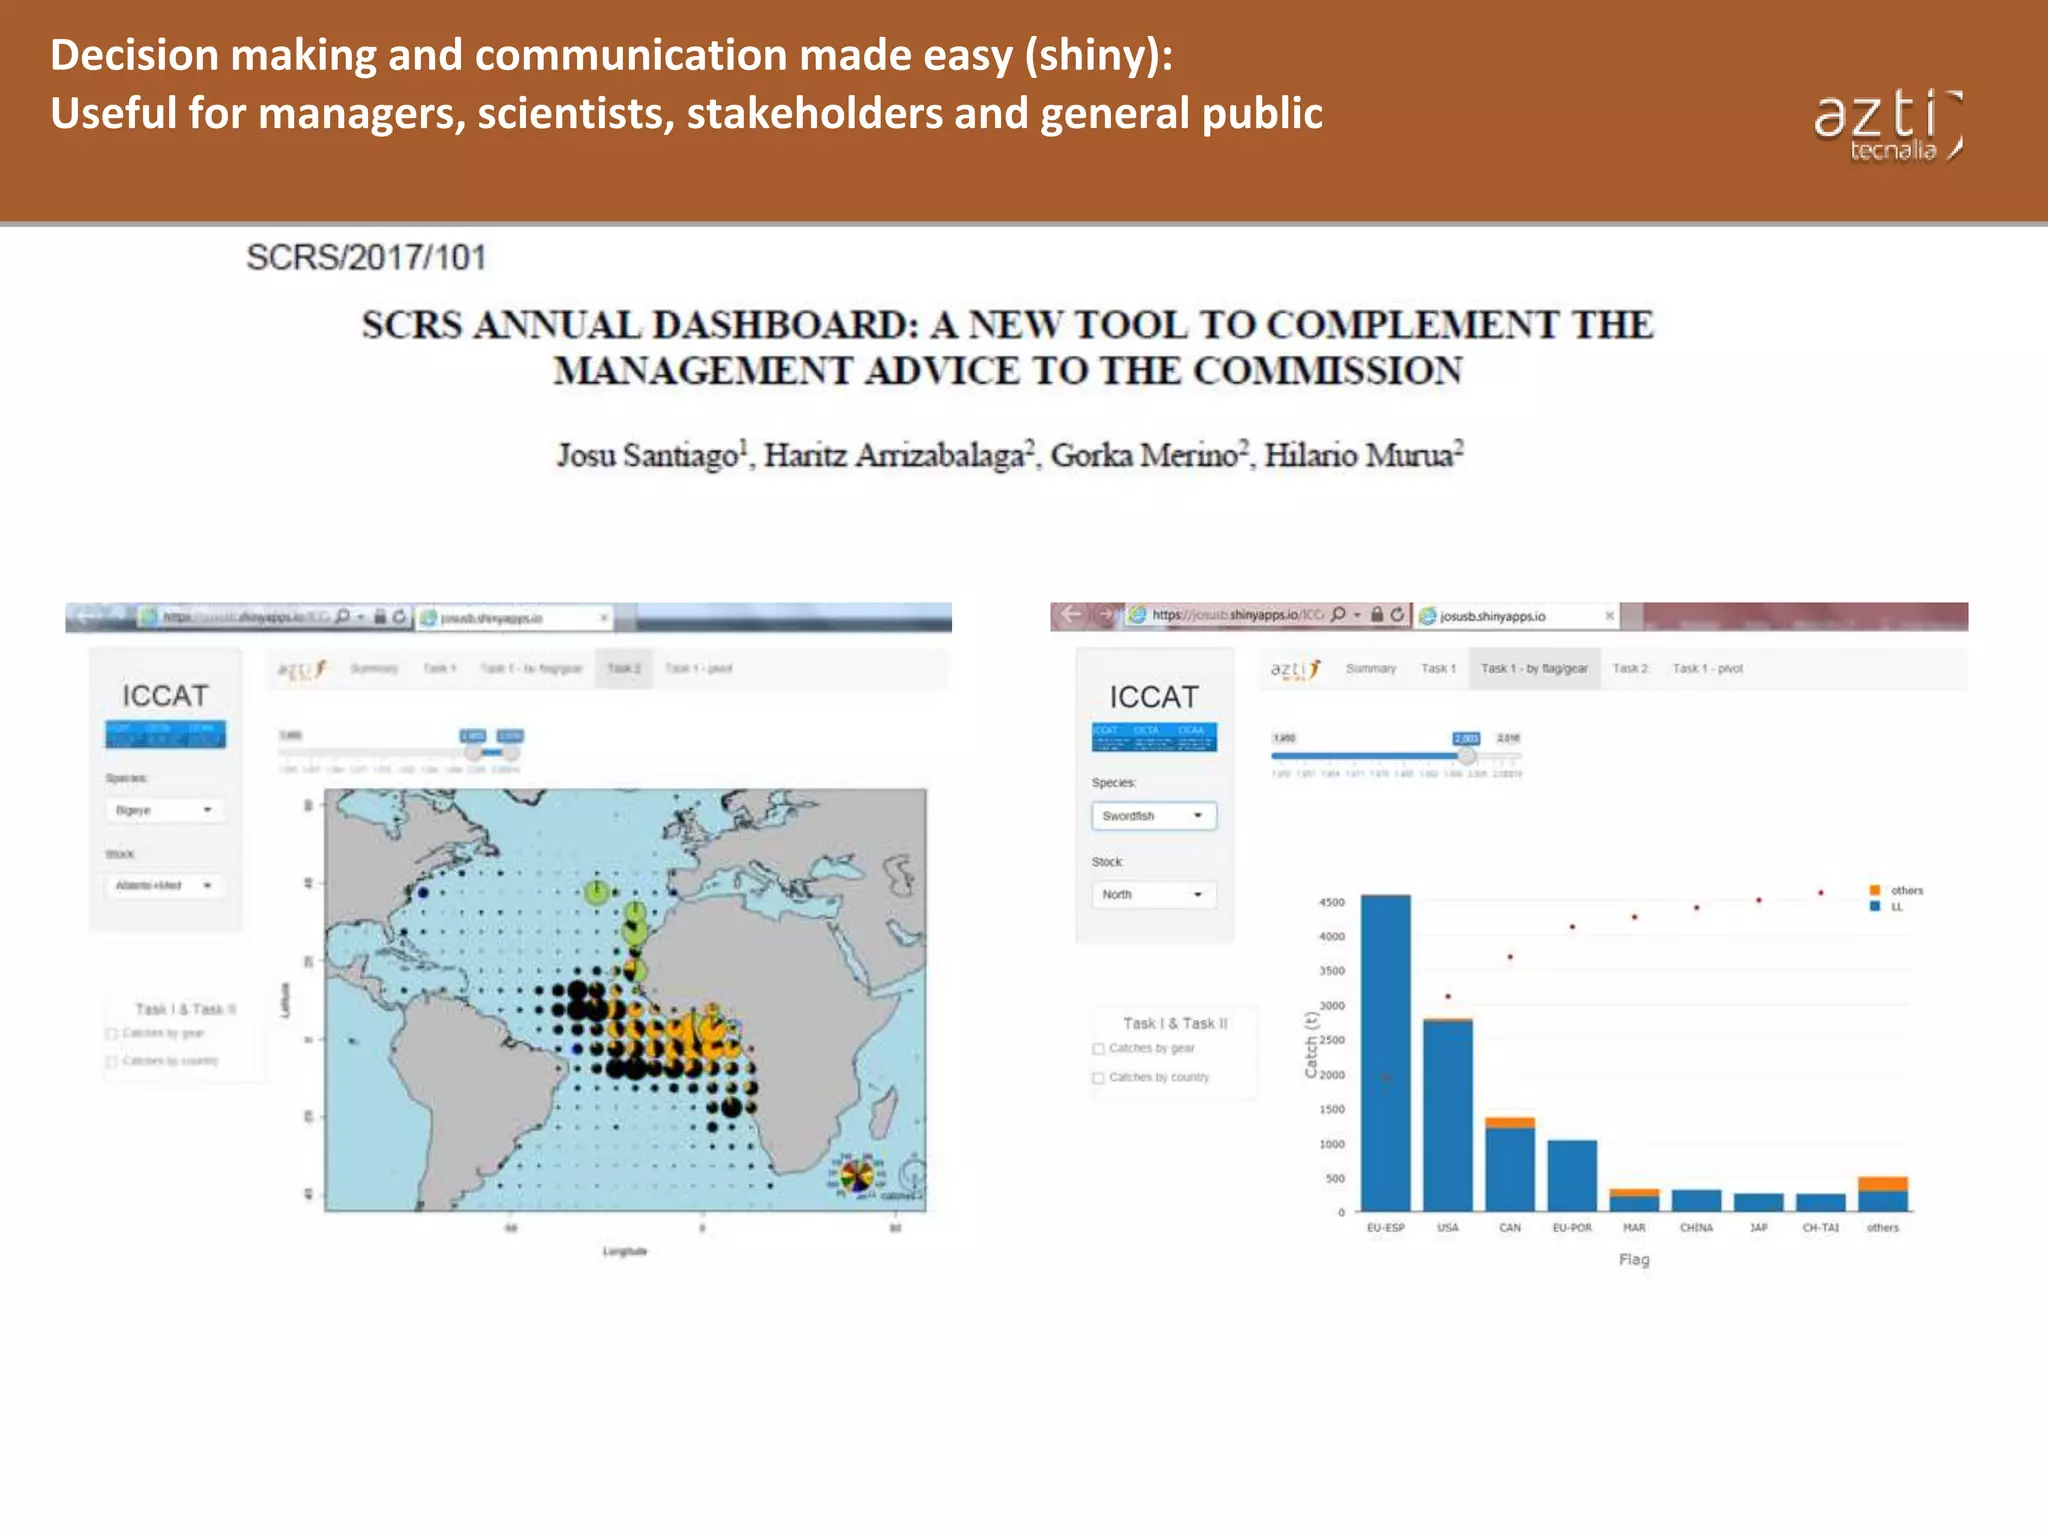The width and height of the screenshot is (2048, 1536).
Task: Click the EU-ESP bar in the chart
Action: (1386, 1053)
